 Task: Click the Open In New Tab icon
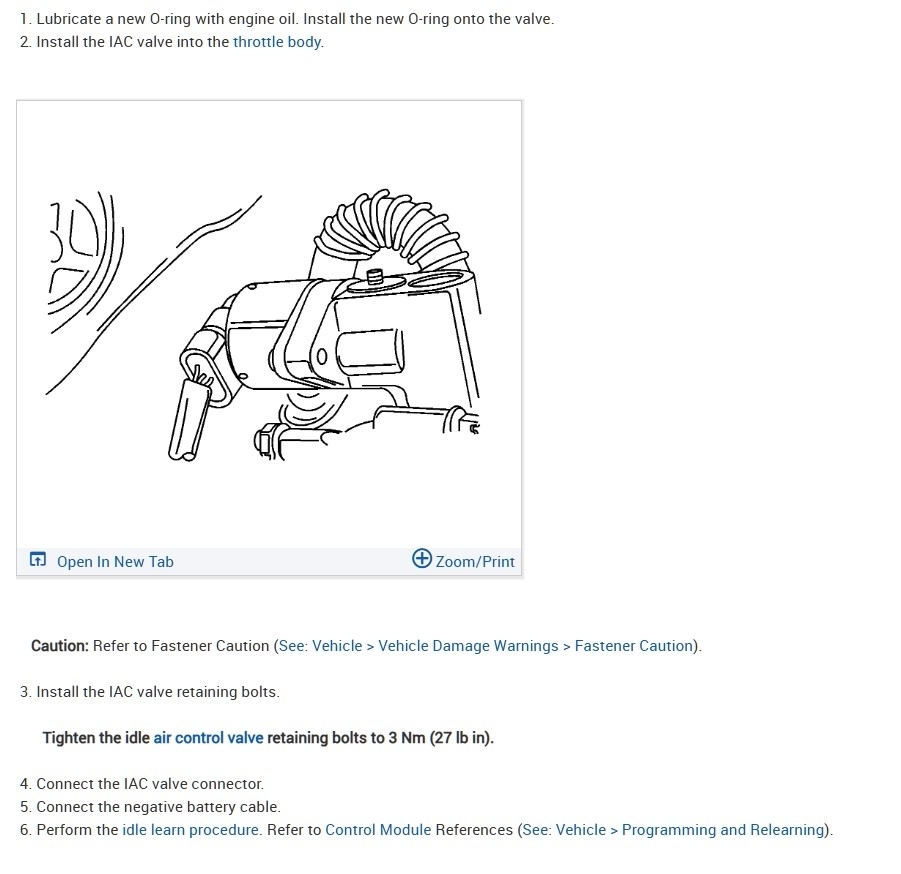click(38, 559)
